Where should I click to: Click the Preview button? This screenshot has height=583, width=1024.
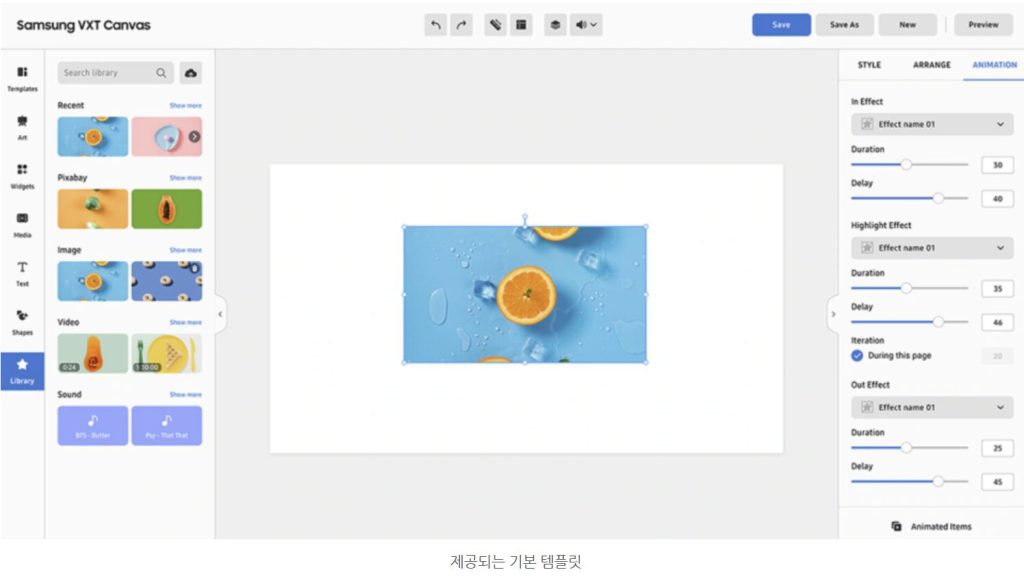pyautogui.click(x=983, y=25)
